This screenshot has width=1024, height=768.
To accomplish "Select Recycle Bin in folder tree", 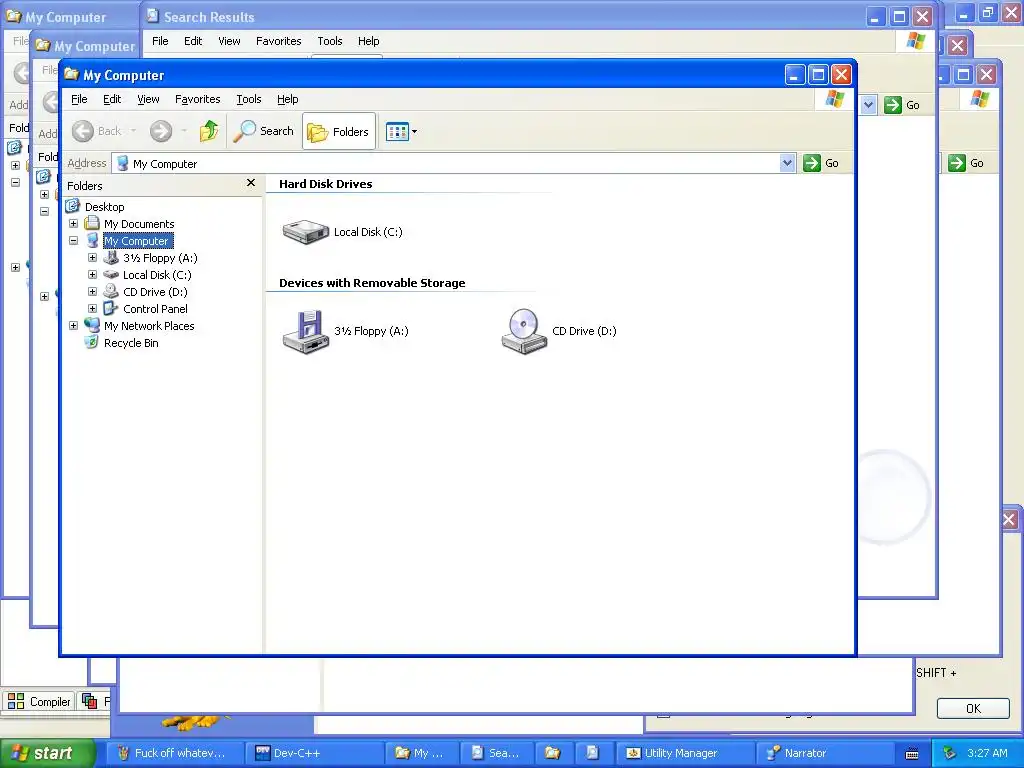I will pyautogui.click(x=131, y=343).
